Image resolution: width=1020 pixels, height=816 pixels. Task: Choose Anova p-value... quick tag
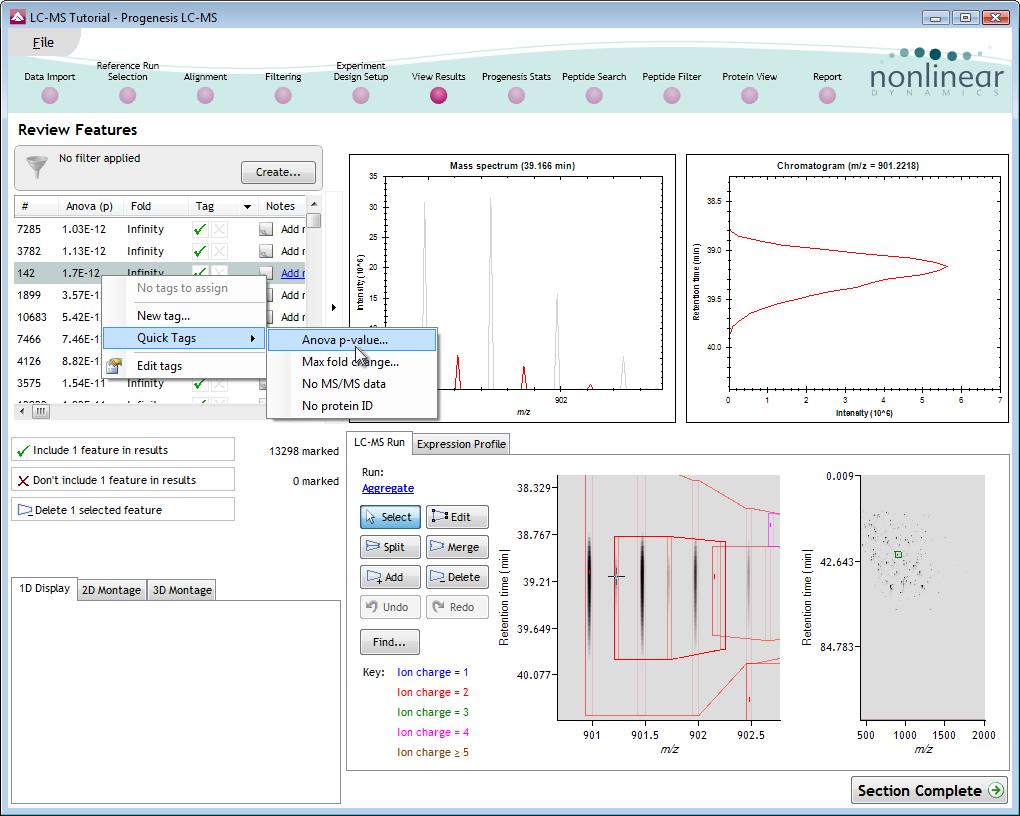click(352, 340)
